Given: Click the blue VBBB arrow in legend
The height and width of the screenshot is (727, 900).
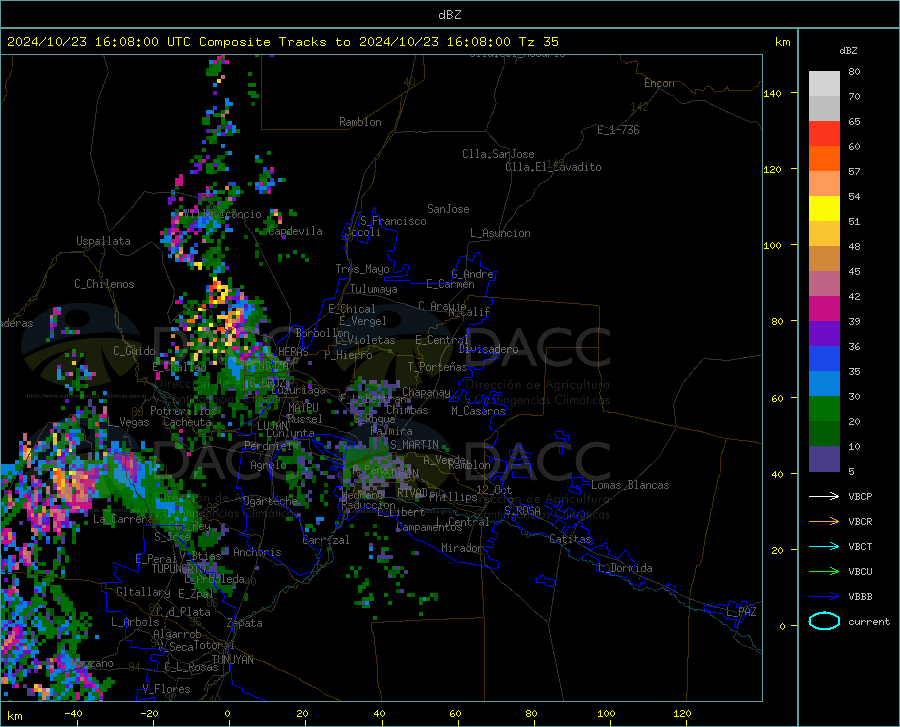Looking at the screenshot, I should click(824, 597).
